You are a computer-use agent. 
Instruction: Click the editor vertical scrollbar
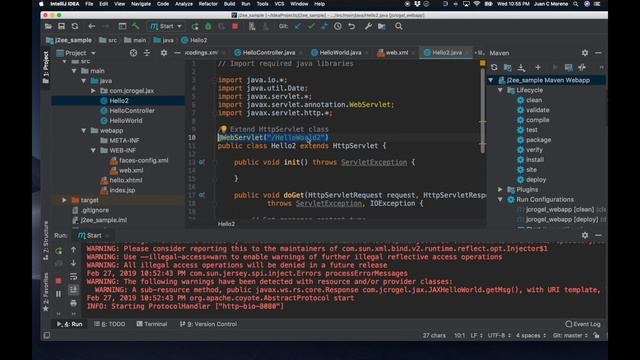pos(483,110)
